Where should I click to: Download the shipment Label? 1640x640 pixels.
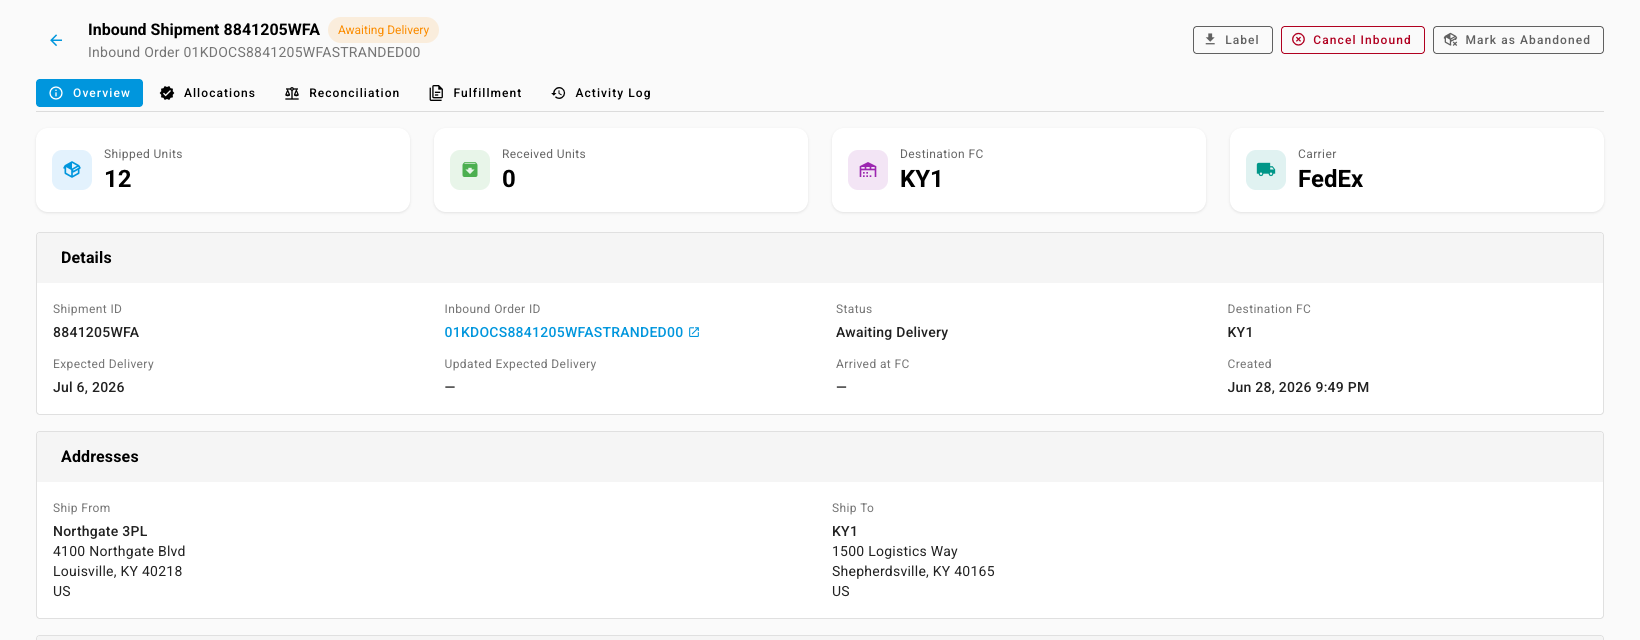(x=1233, y=40)
